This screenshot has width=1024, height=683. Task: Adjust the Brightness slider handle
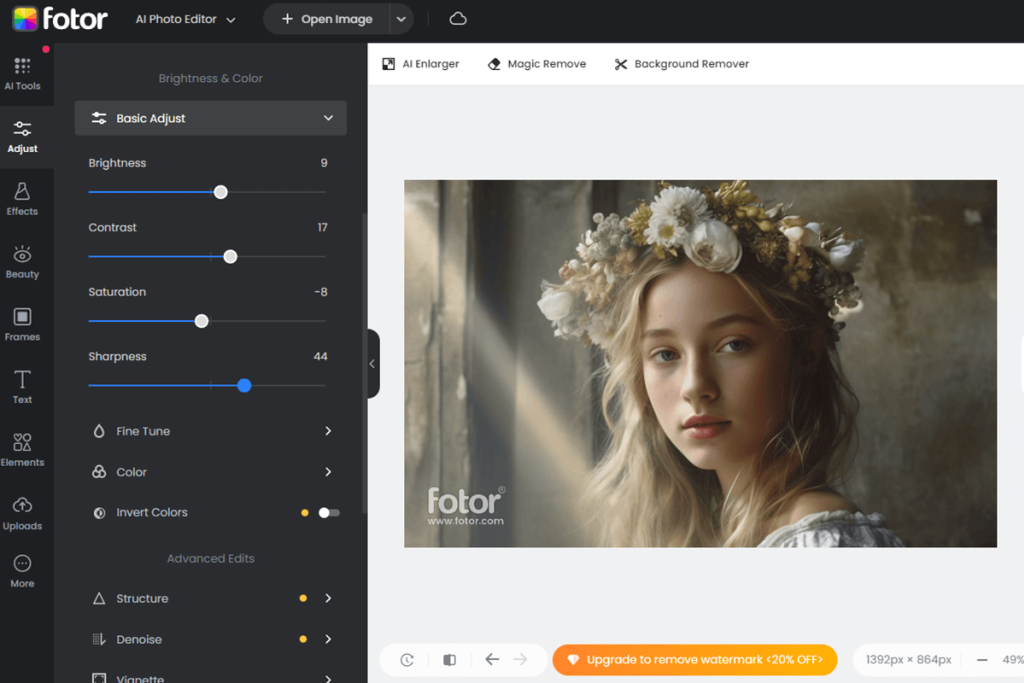(221, 191)
